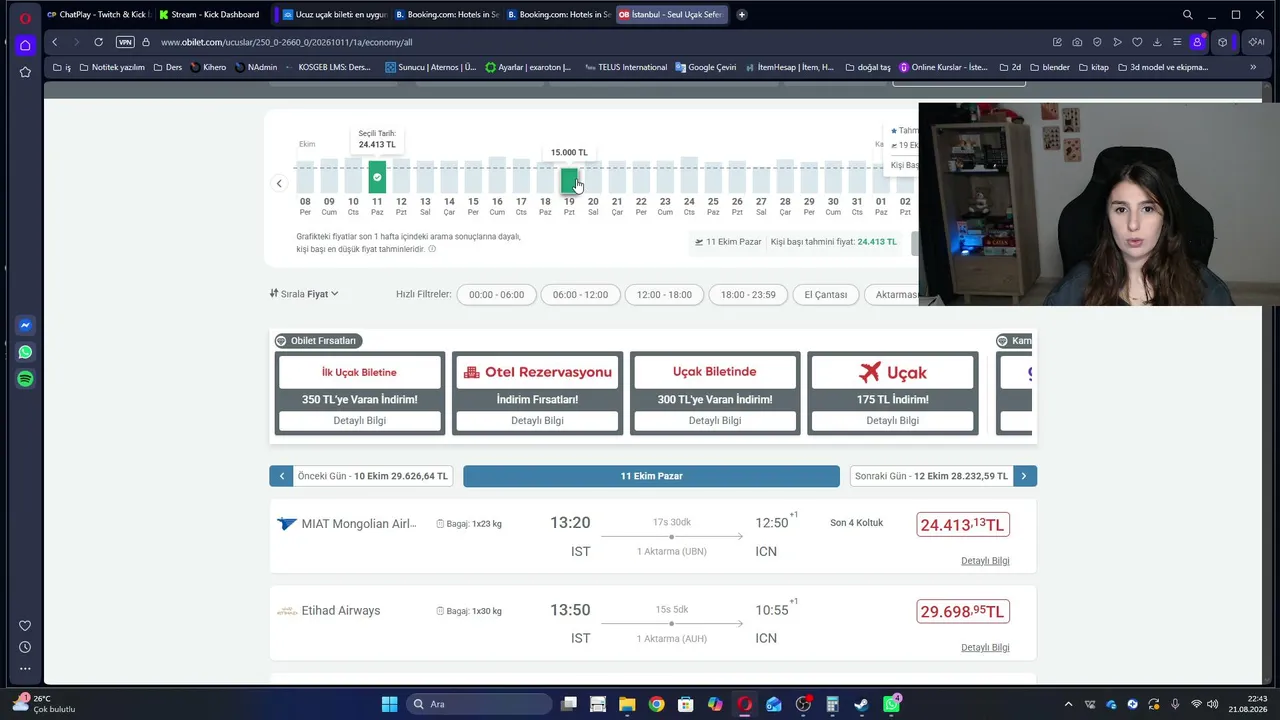Open Detaylı Bilgi for MIAT Mongolian flight

985,561
